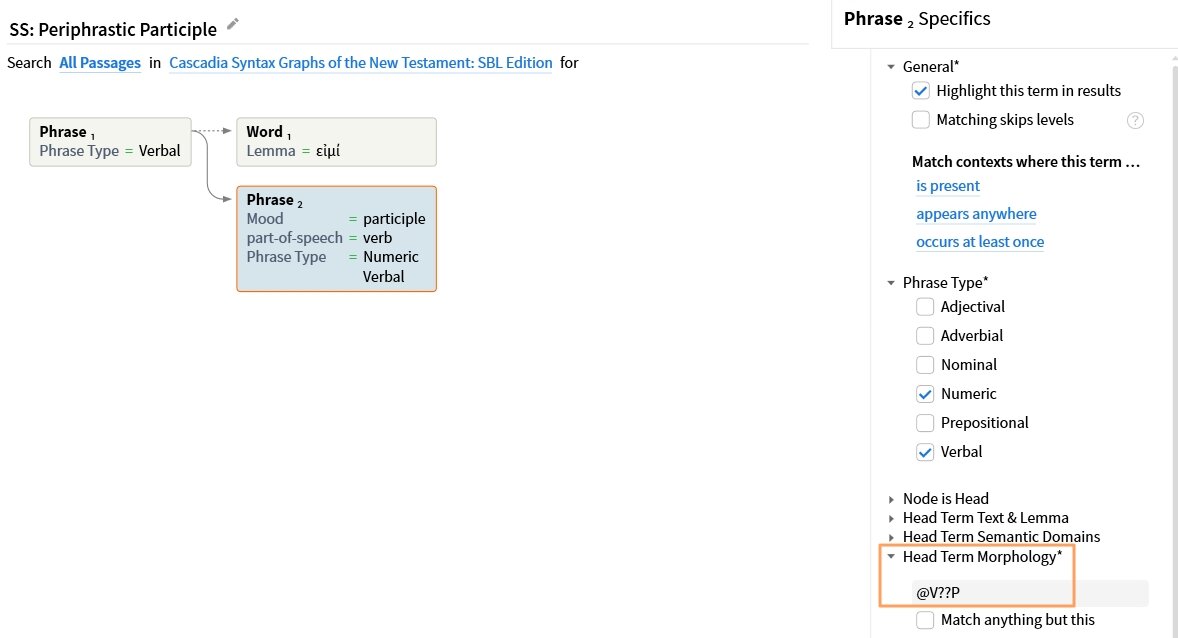Check the Adjectival phrase type
Image resolution: width=1178 pixels, height=638 pixels.
[925, 307]
